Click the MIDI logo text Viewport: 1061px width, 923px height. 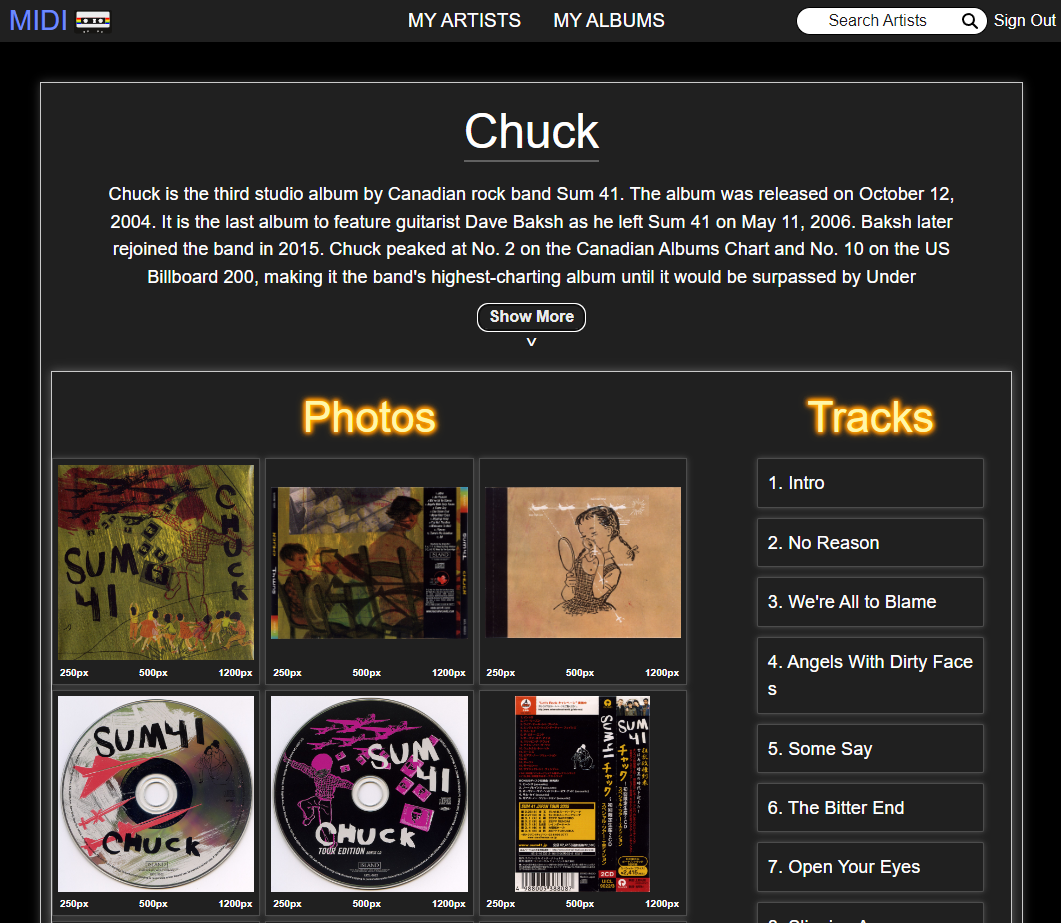point(38,20)
